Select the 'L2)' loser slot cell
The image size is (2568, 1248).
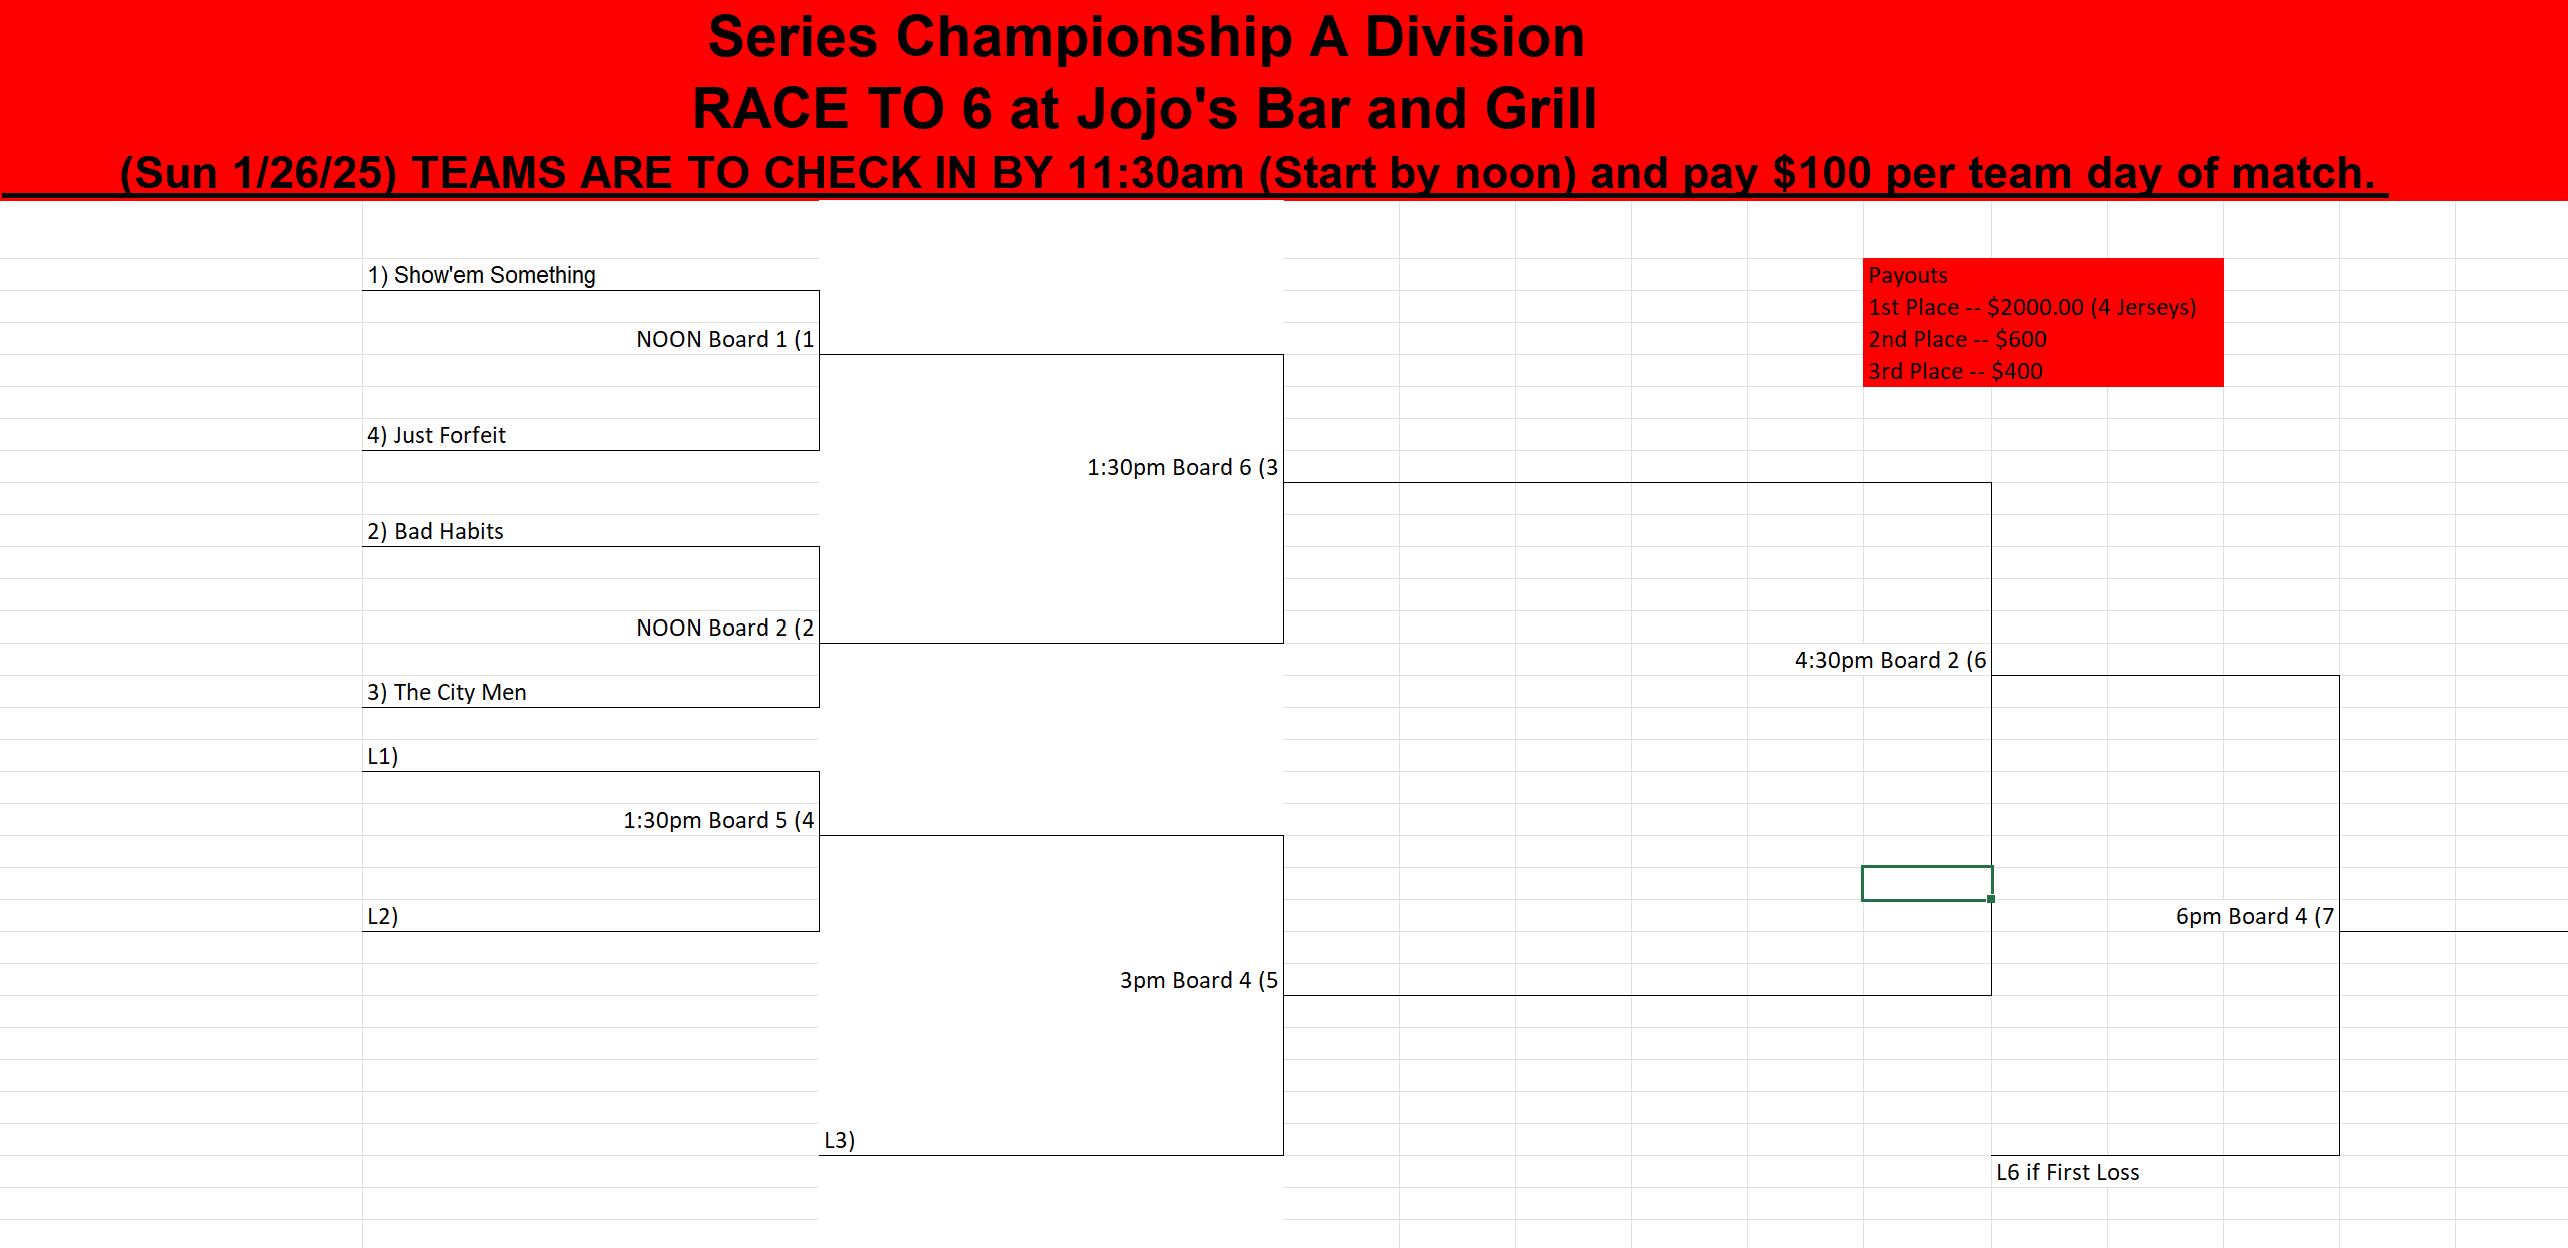pos(590,916)
